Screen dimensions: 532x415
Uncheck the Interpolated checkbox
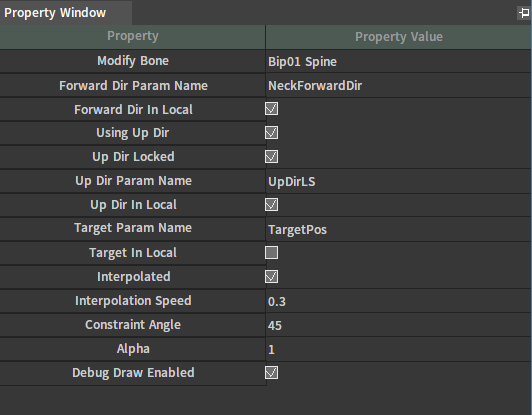271,277
